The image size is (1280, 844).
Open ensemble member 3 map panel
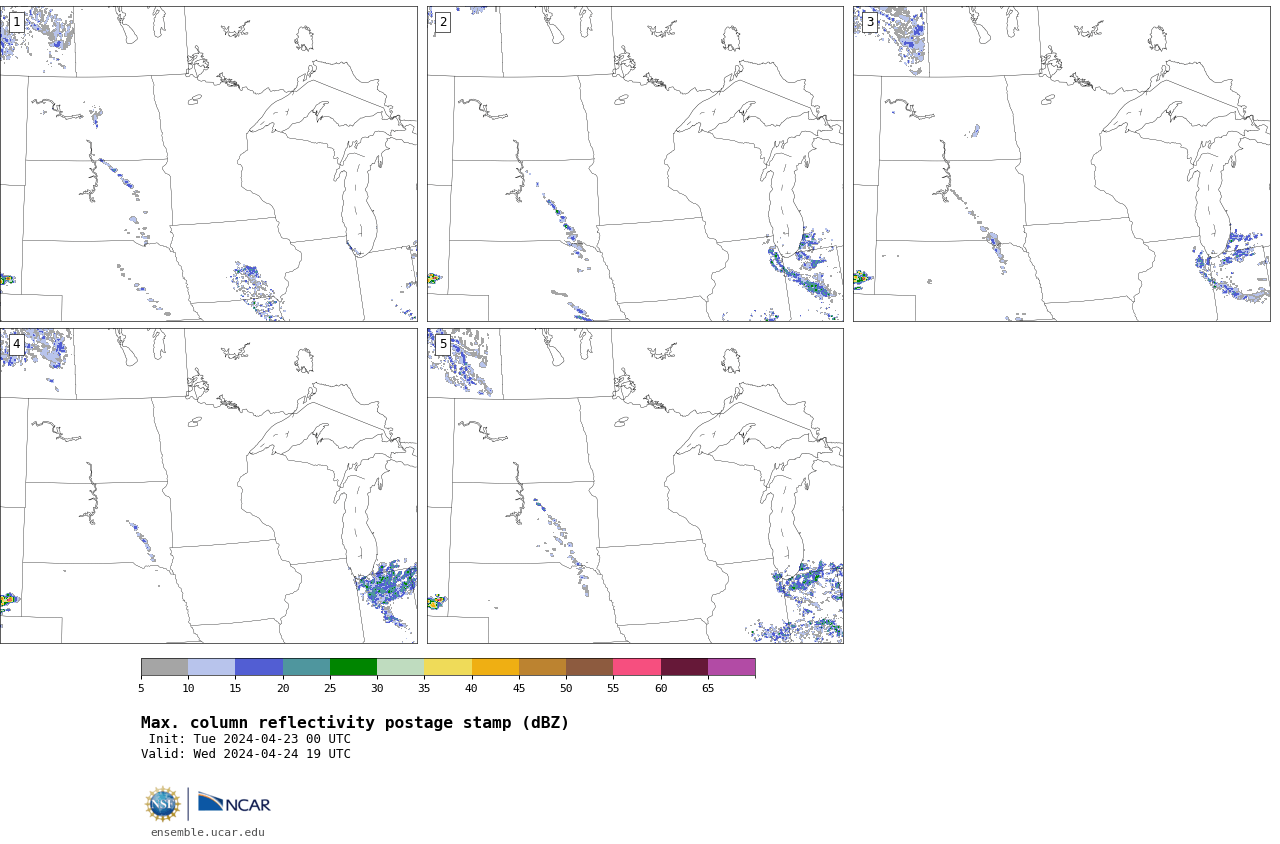1061,164
